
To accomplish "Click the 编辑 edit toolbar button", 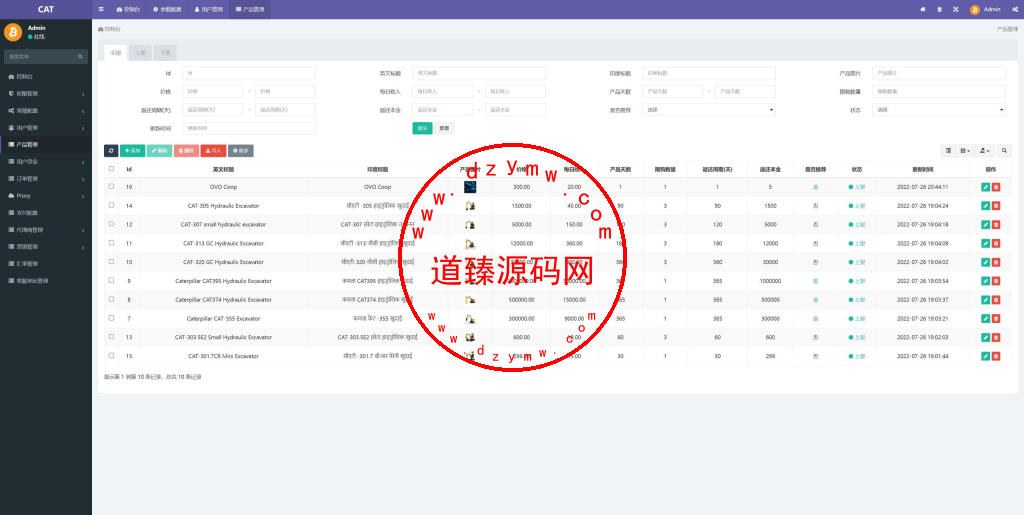I will [x=160, y=151].
